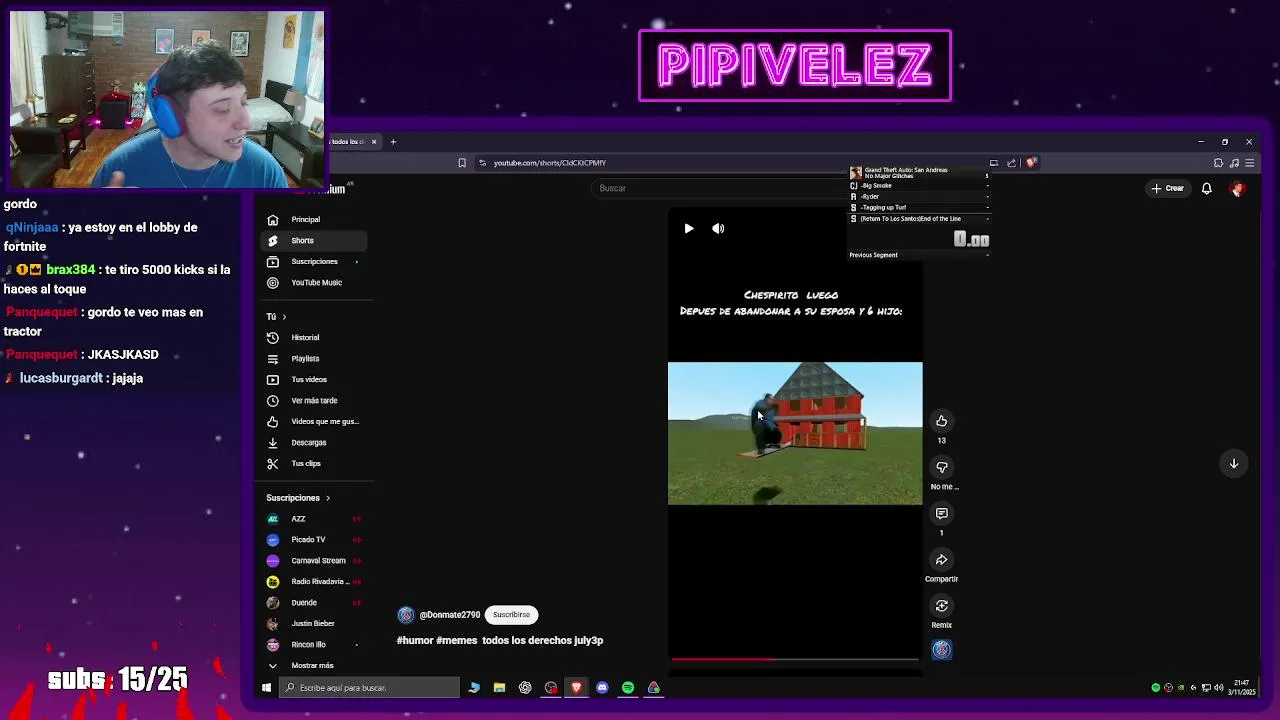The width and height of the screenshot is (1280, 720).
Task: Open Ver más tarde list
Action: point(314,401)
